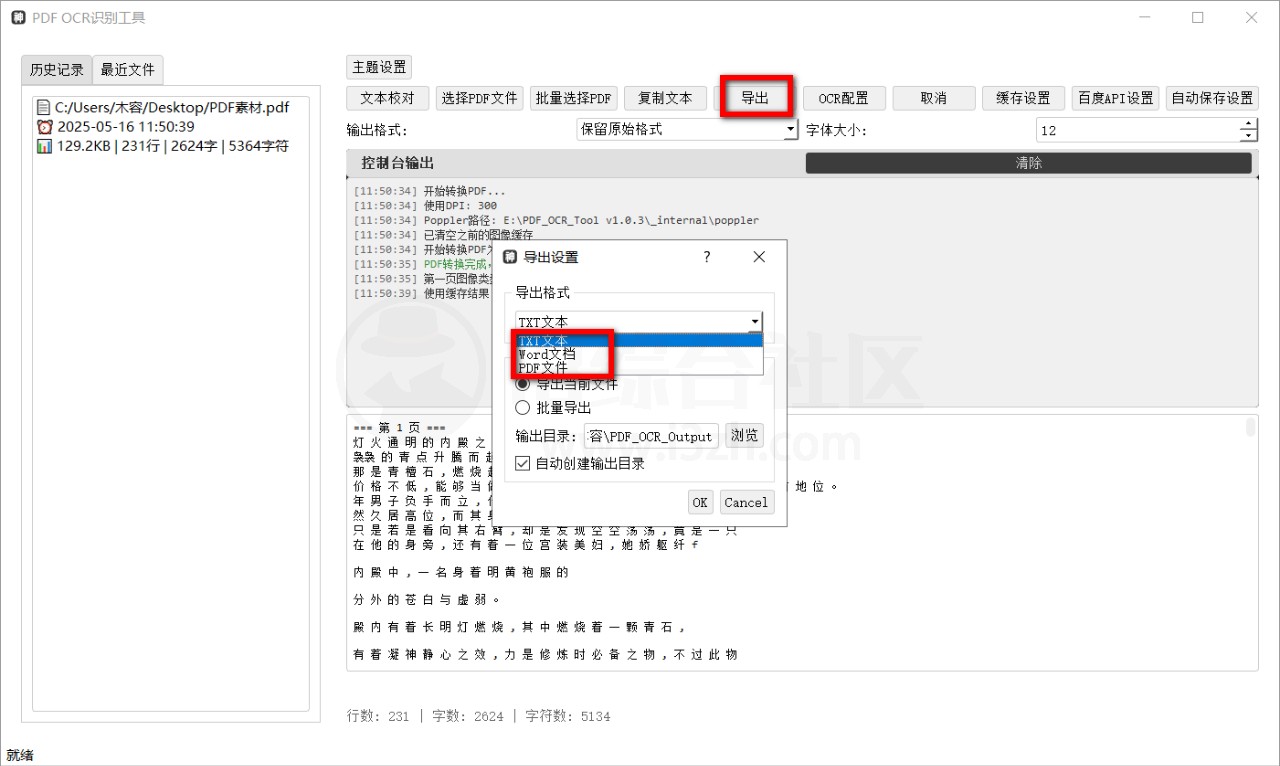Collapse the 导出格式 combo box arrow
This screenshot has height=766, width=1280.
[755, 322]
